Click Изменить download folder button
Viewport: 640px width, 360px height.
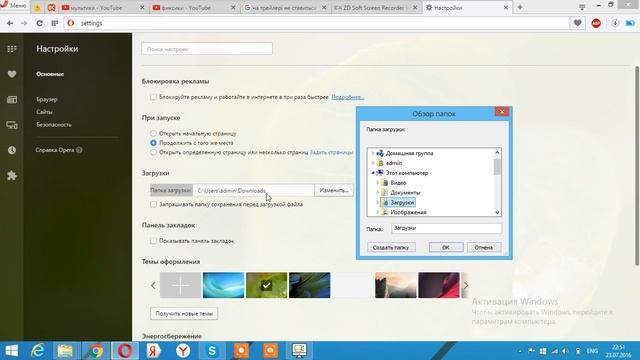(x=334, y=190)
